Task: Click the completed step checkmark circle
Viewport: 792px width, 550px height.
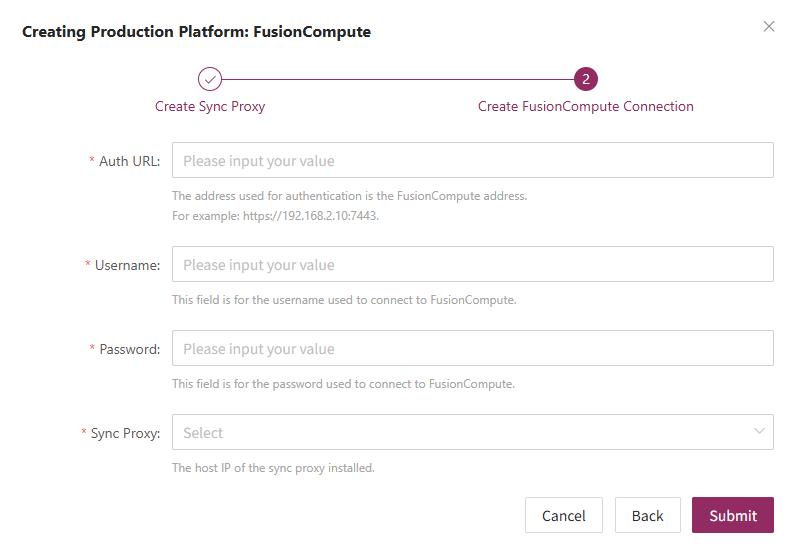Action: 210,79
